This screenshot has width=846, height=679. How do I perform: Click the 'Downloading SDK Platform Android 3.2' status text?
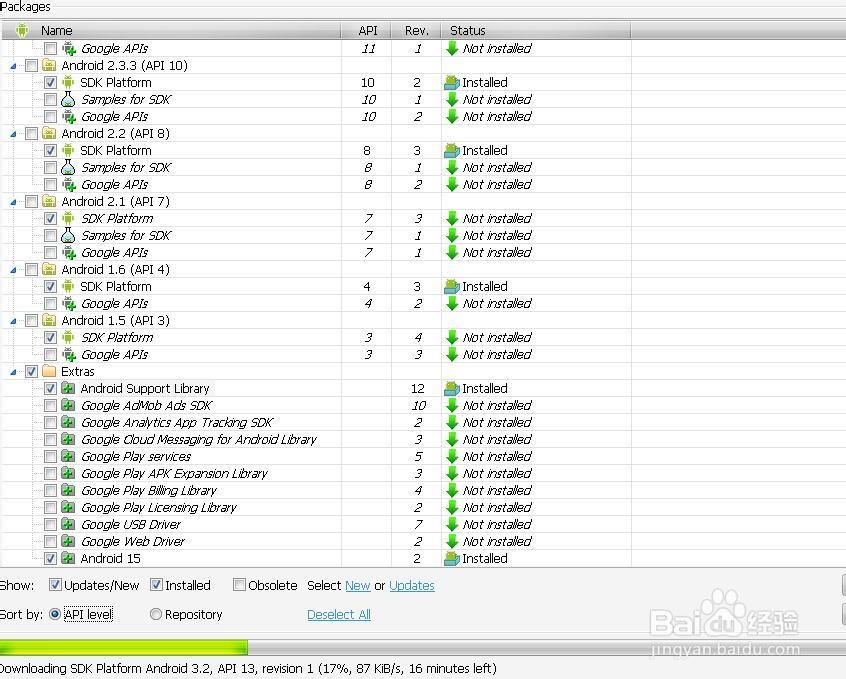[248, 668]
